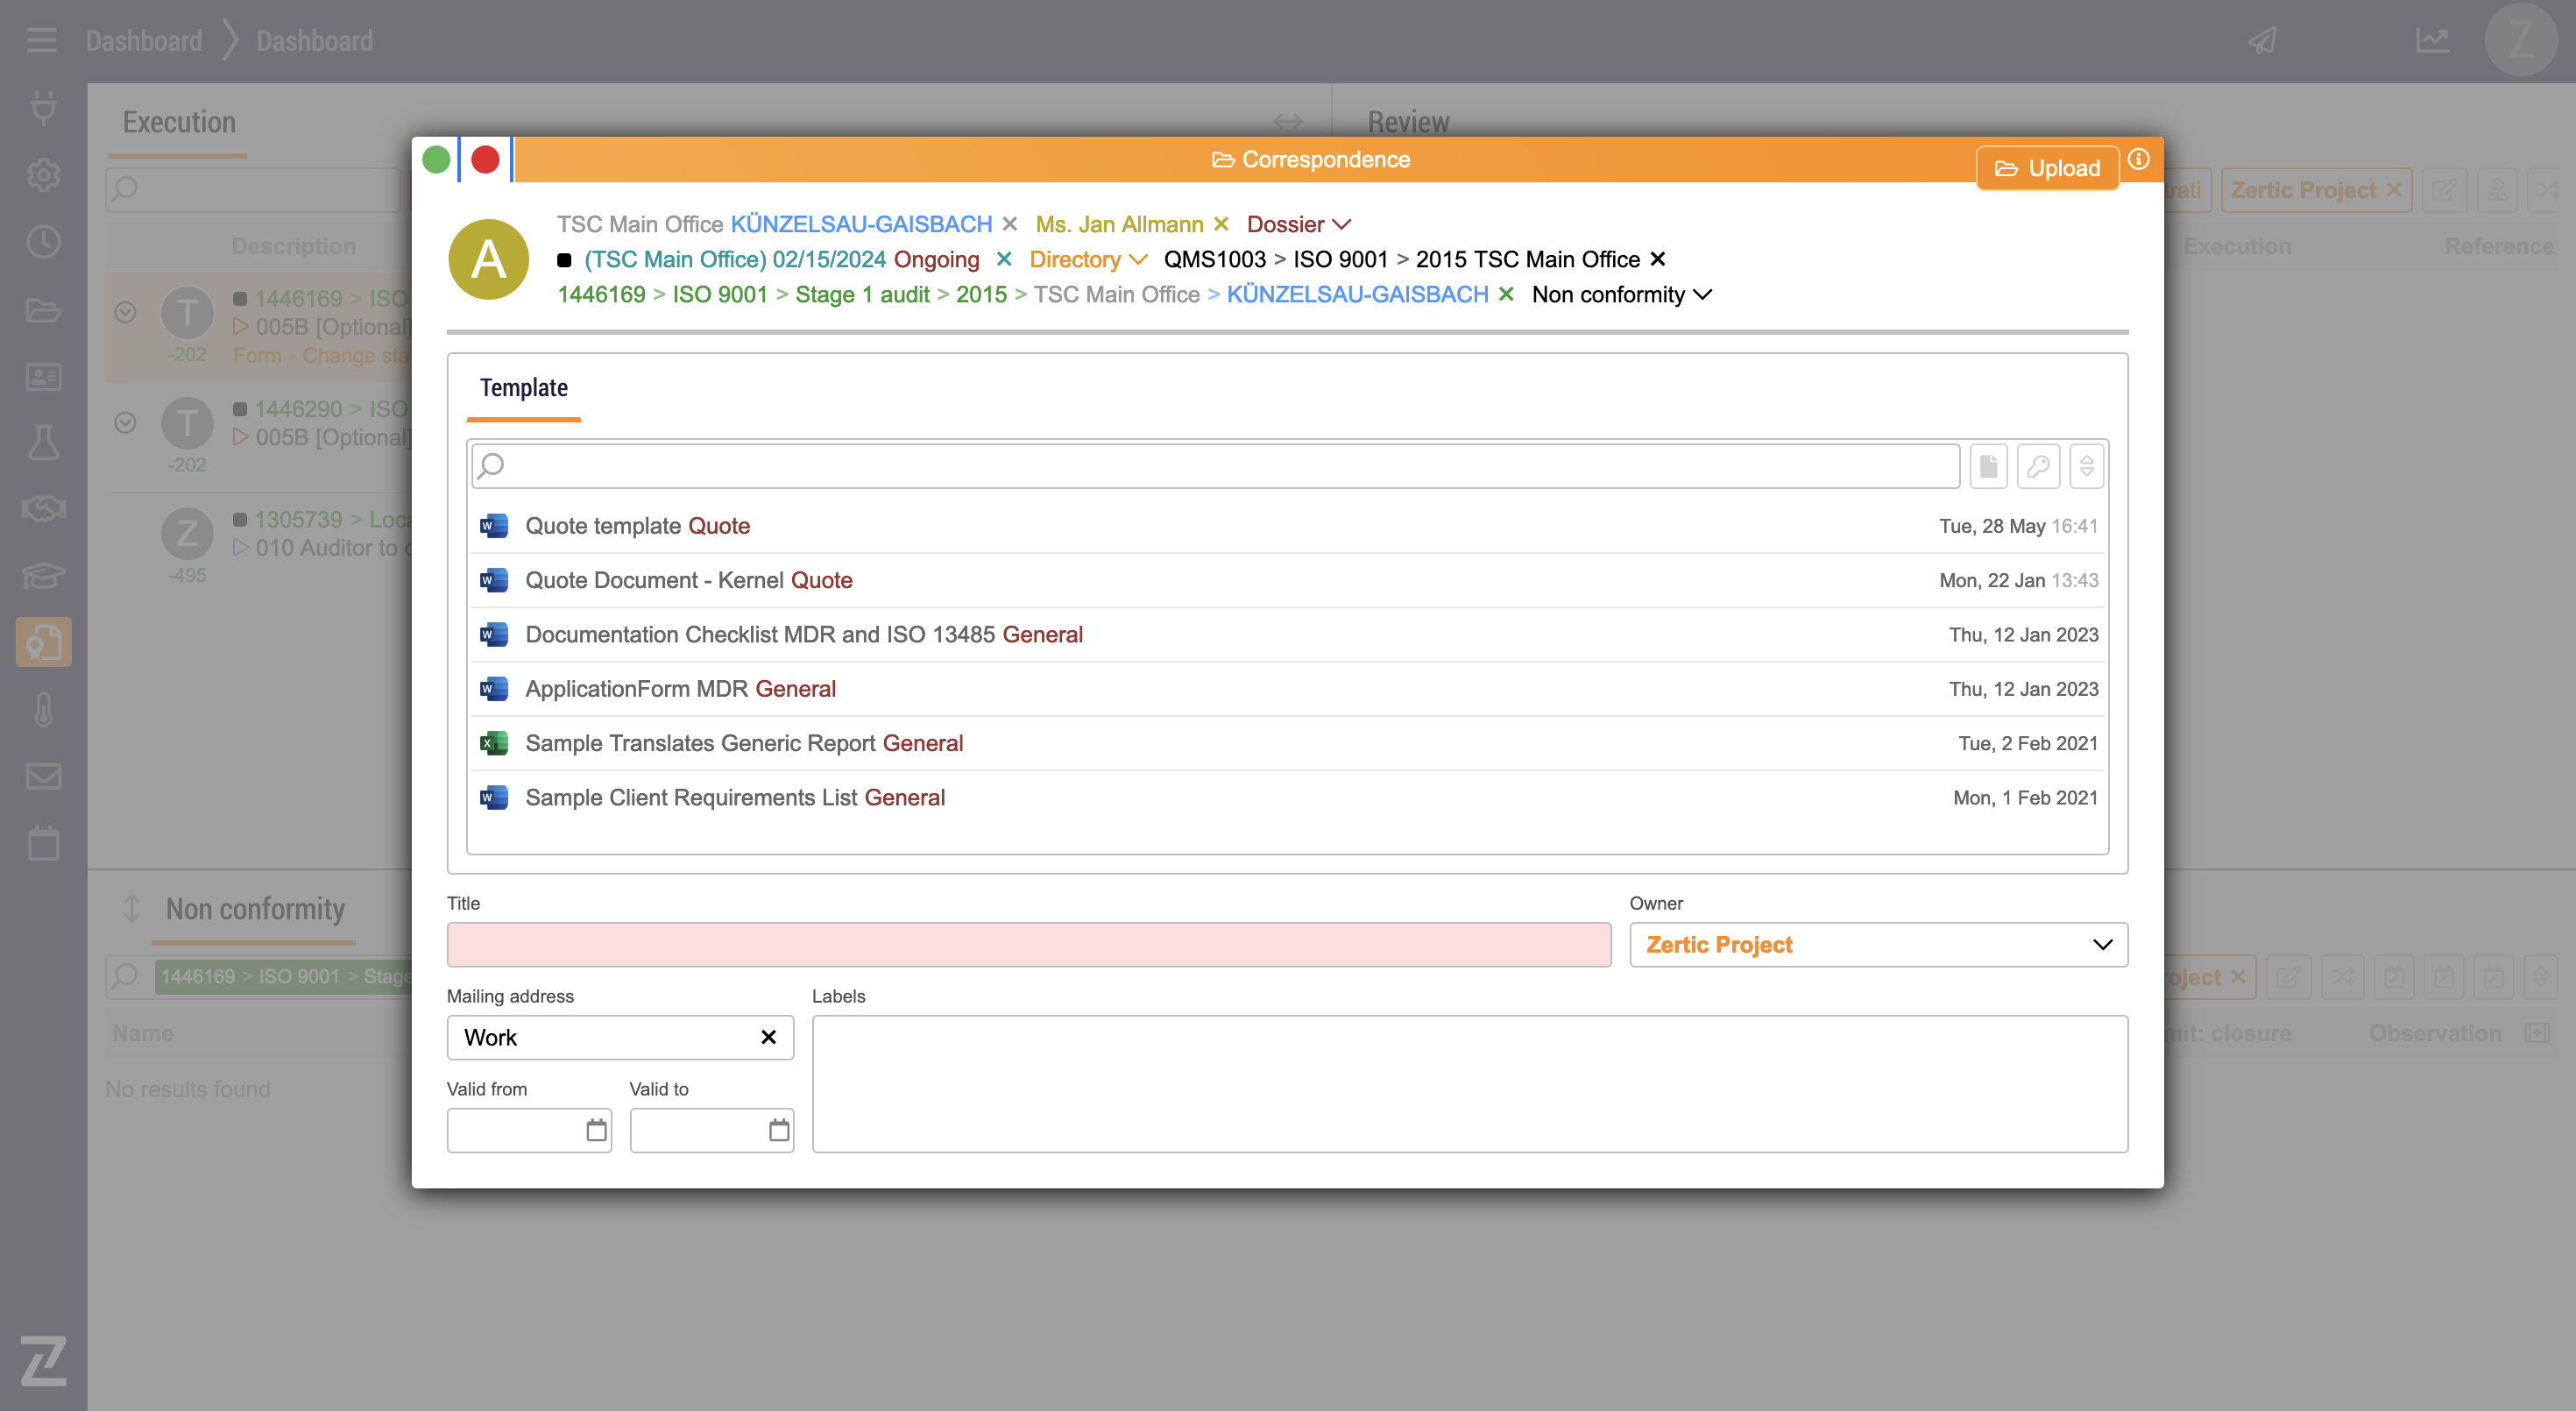The height and width of the screenshot is (1411, 2576).
Task: Clear the Work mailing address selection
Action: pyautogui.click(x=768, y=1037)
